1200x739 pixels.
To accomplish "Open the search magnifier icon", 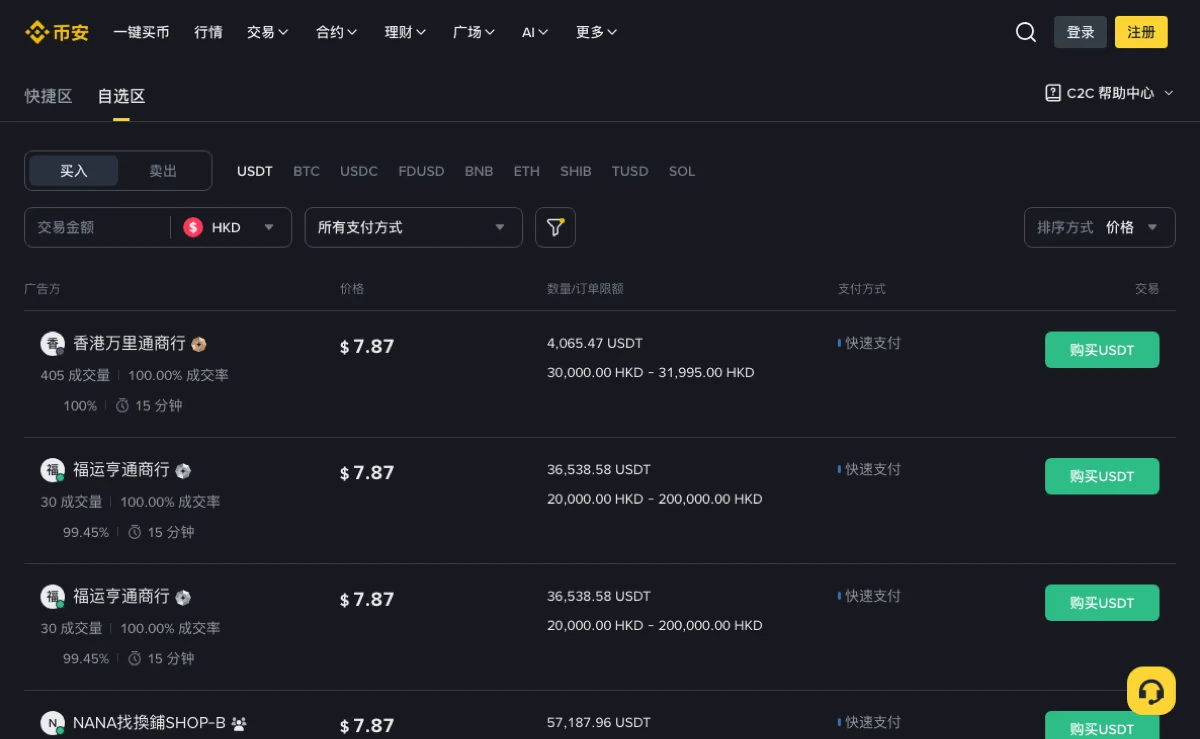I will (x=1026, y=32).
